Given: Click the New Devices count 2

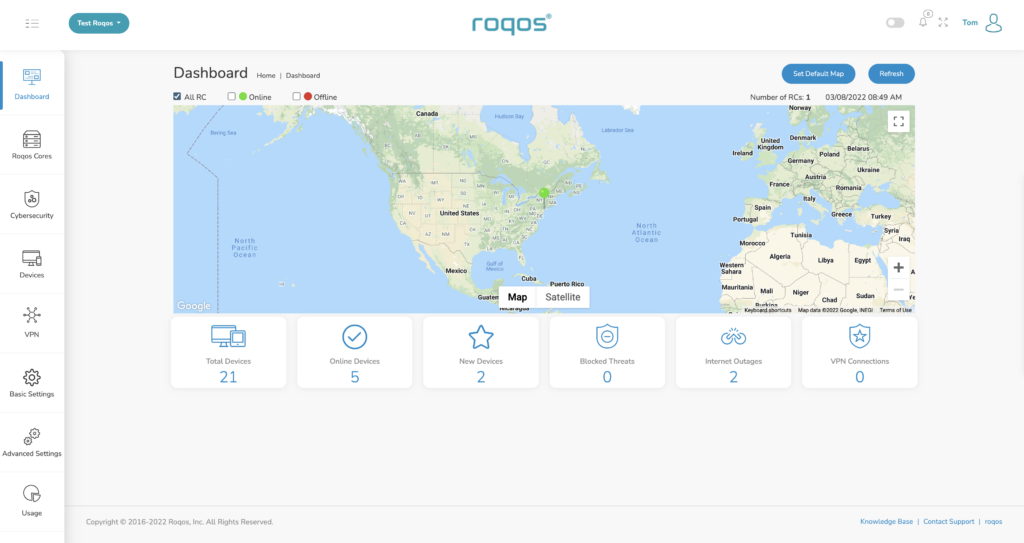Looking at the screenshot, I should coord(481,377).
